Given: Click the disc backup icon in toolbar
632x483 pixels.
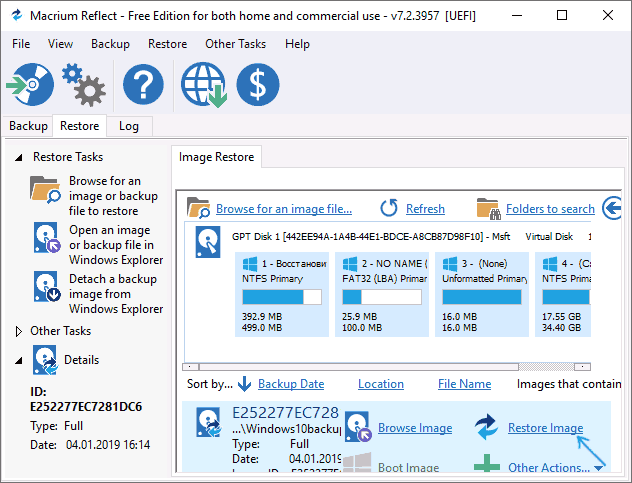Looking at the screenshot, I should tap(29, 85).
